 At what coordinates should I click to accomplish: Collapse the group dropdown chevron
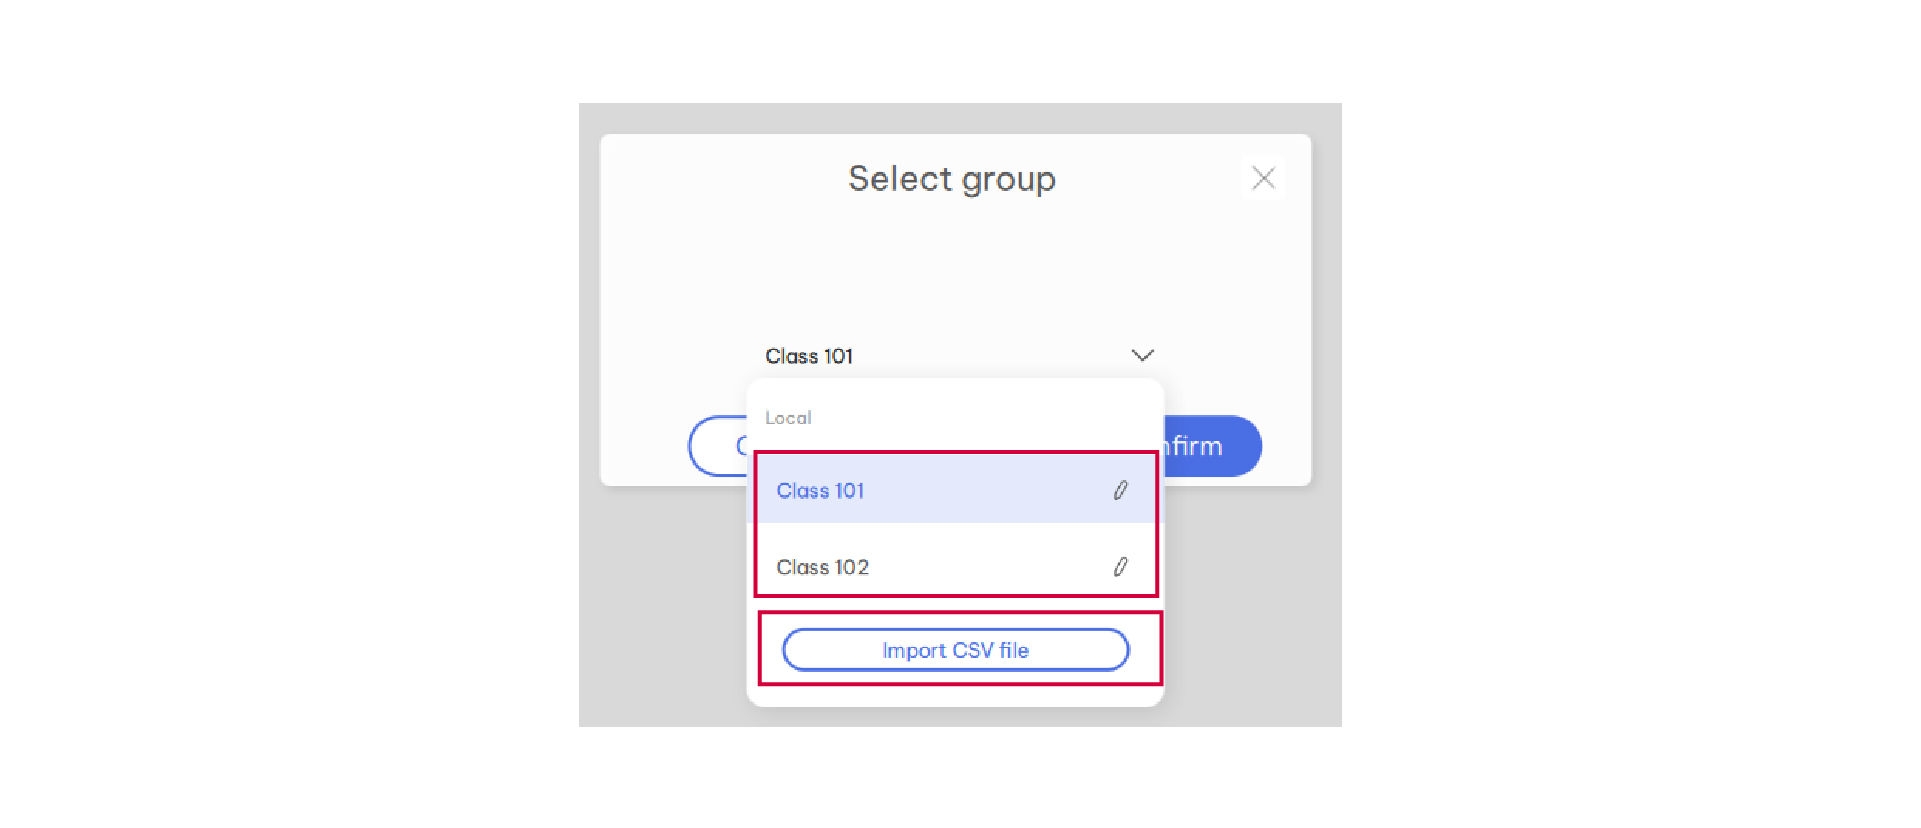(x=1142, y=355)
